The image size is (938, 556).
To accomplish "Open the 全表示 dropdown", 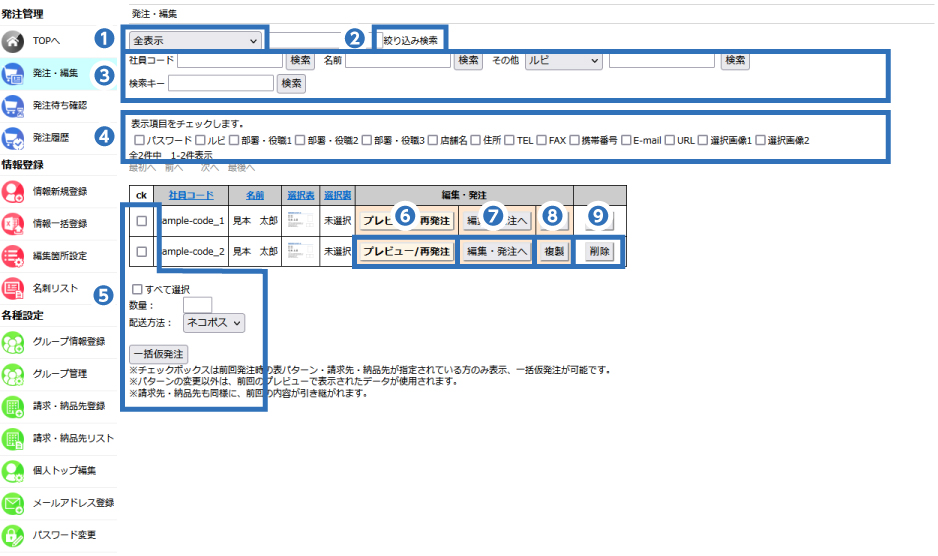I will coord(195,40).
